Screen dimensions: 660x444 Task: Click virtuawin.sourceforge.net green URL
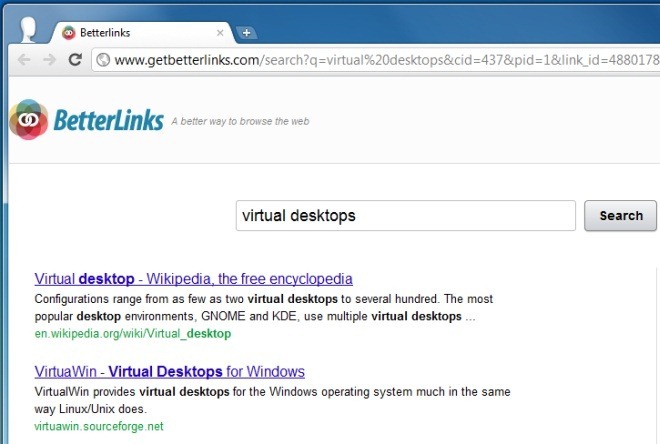99,426
